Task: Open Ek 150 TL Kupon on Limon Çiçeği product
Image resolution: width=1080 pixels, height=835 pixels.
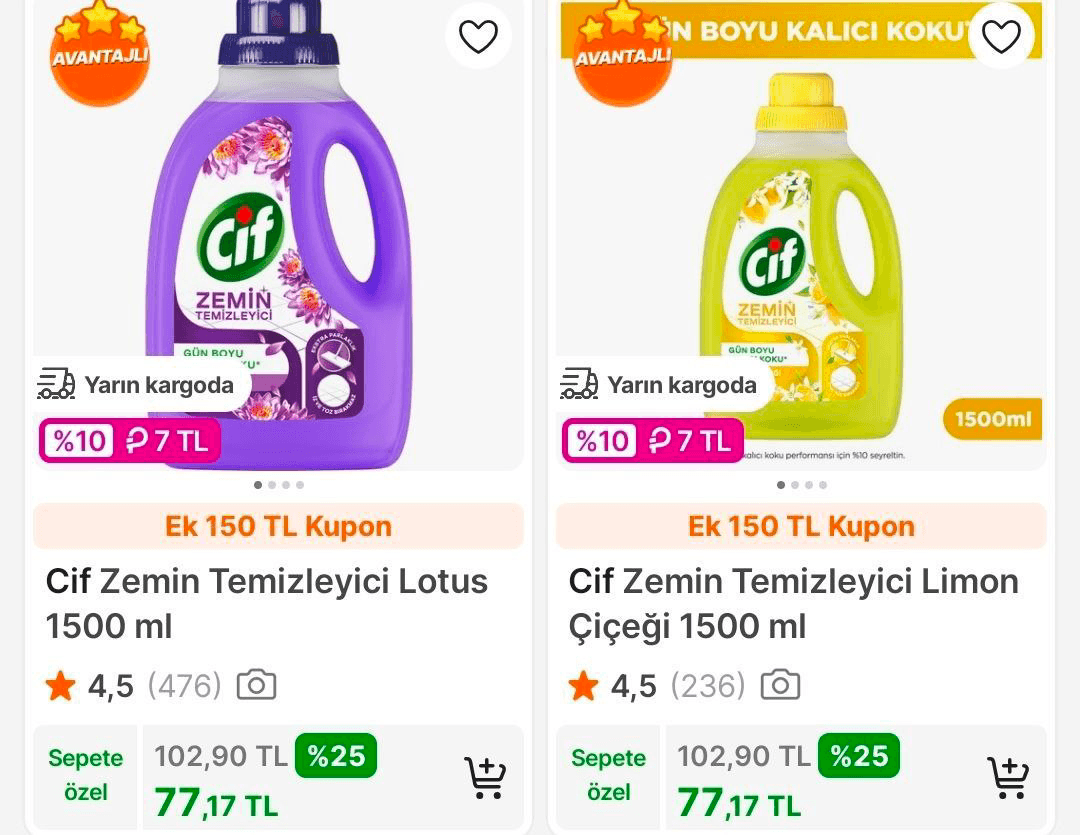Action: click(801, 526)
